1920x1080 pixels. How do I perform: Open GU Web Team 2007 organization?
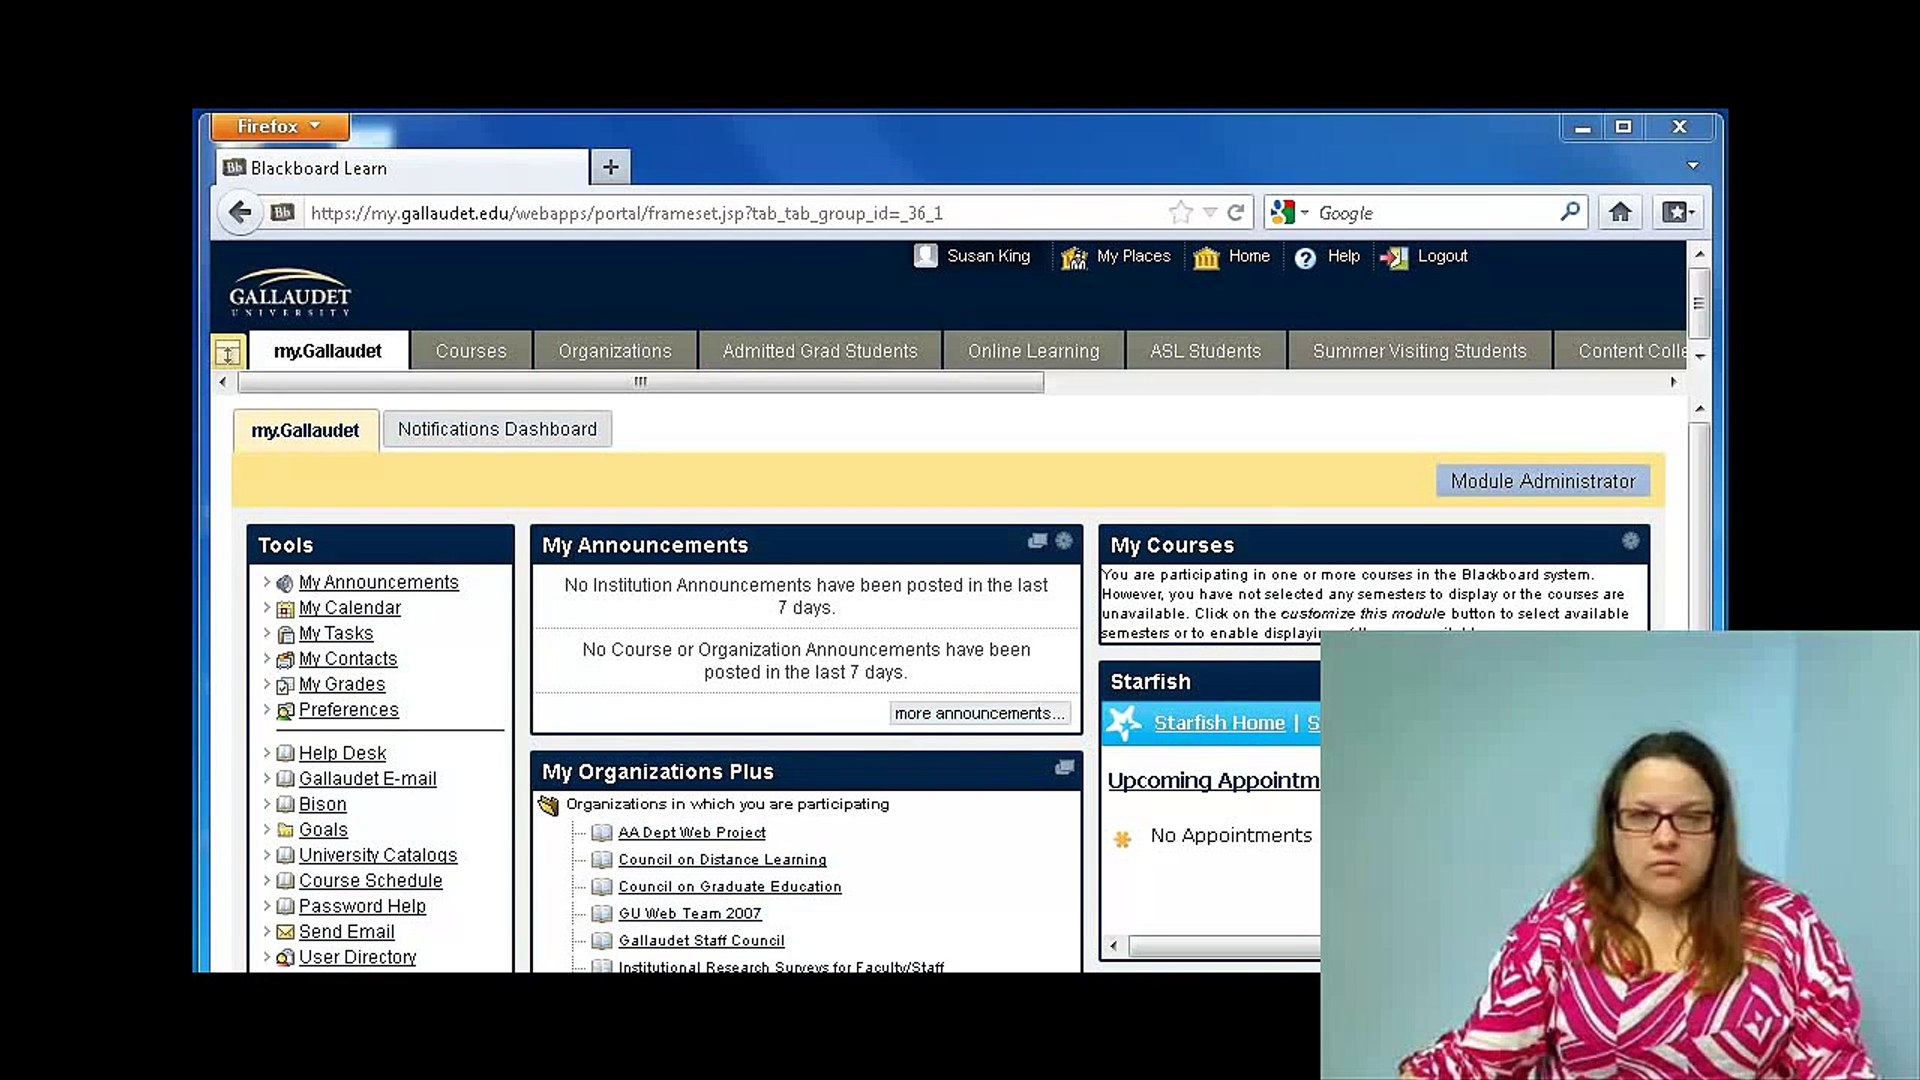click(690, 914)
